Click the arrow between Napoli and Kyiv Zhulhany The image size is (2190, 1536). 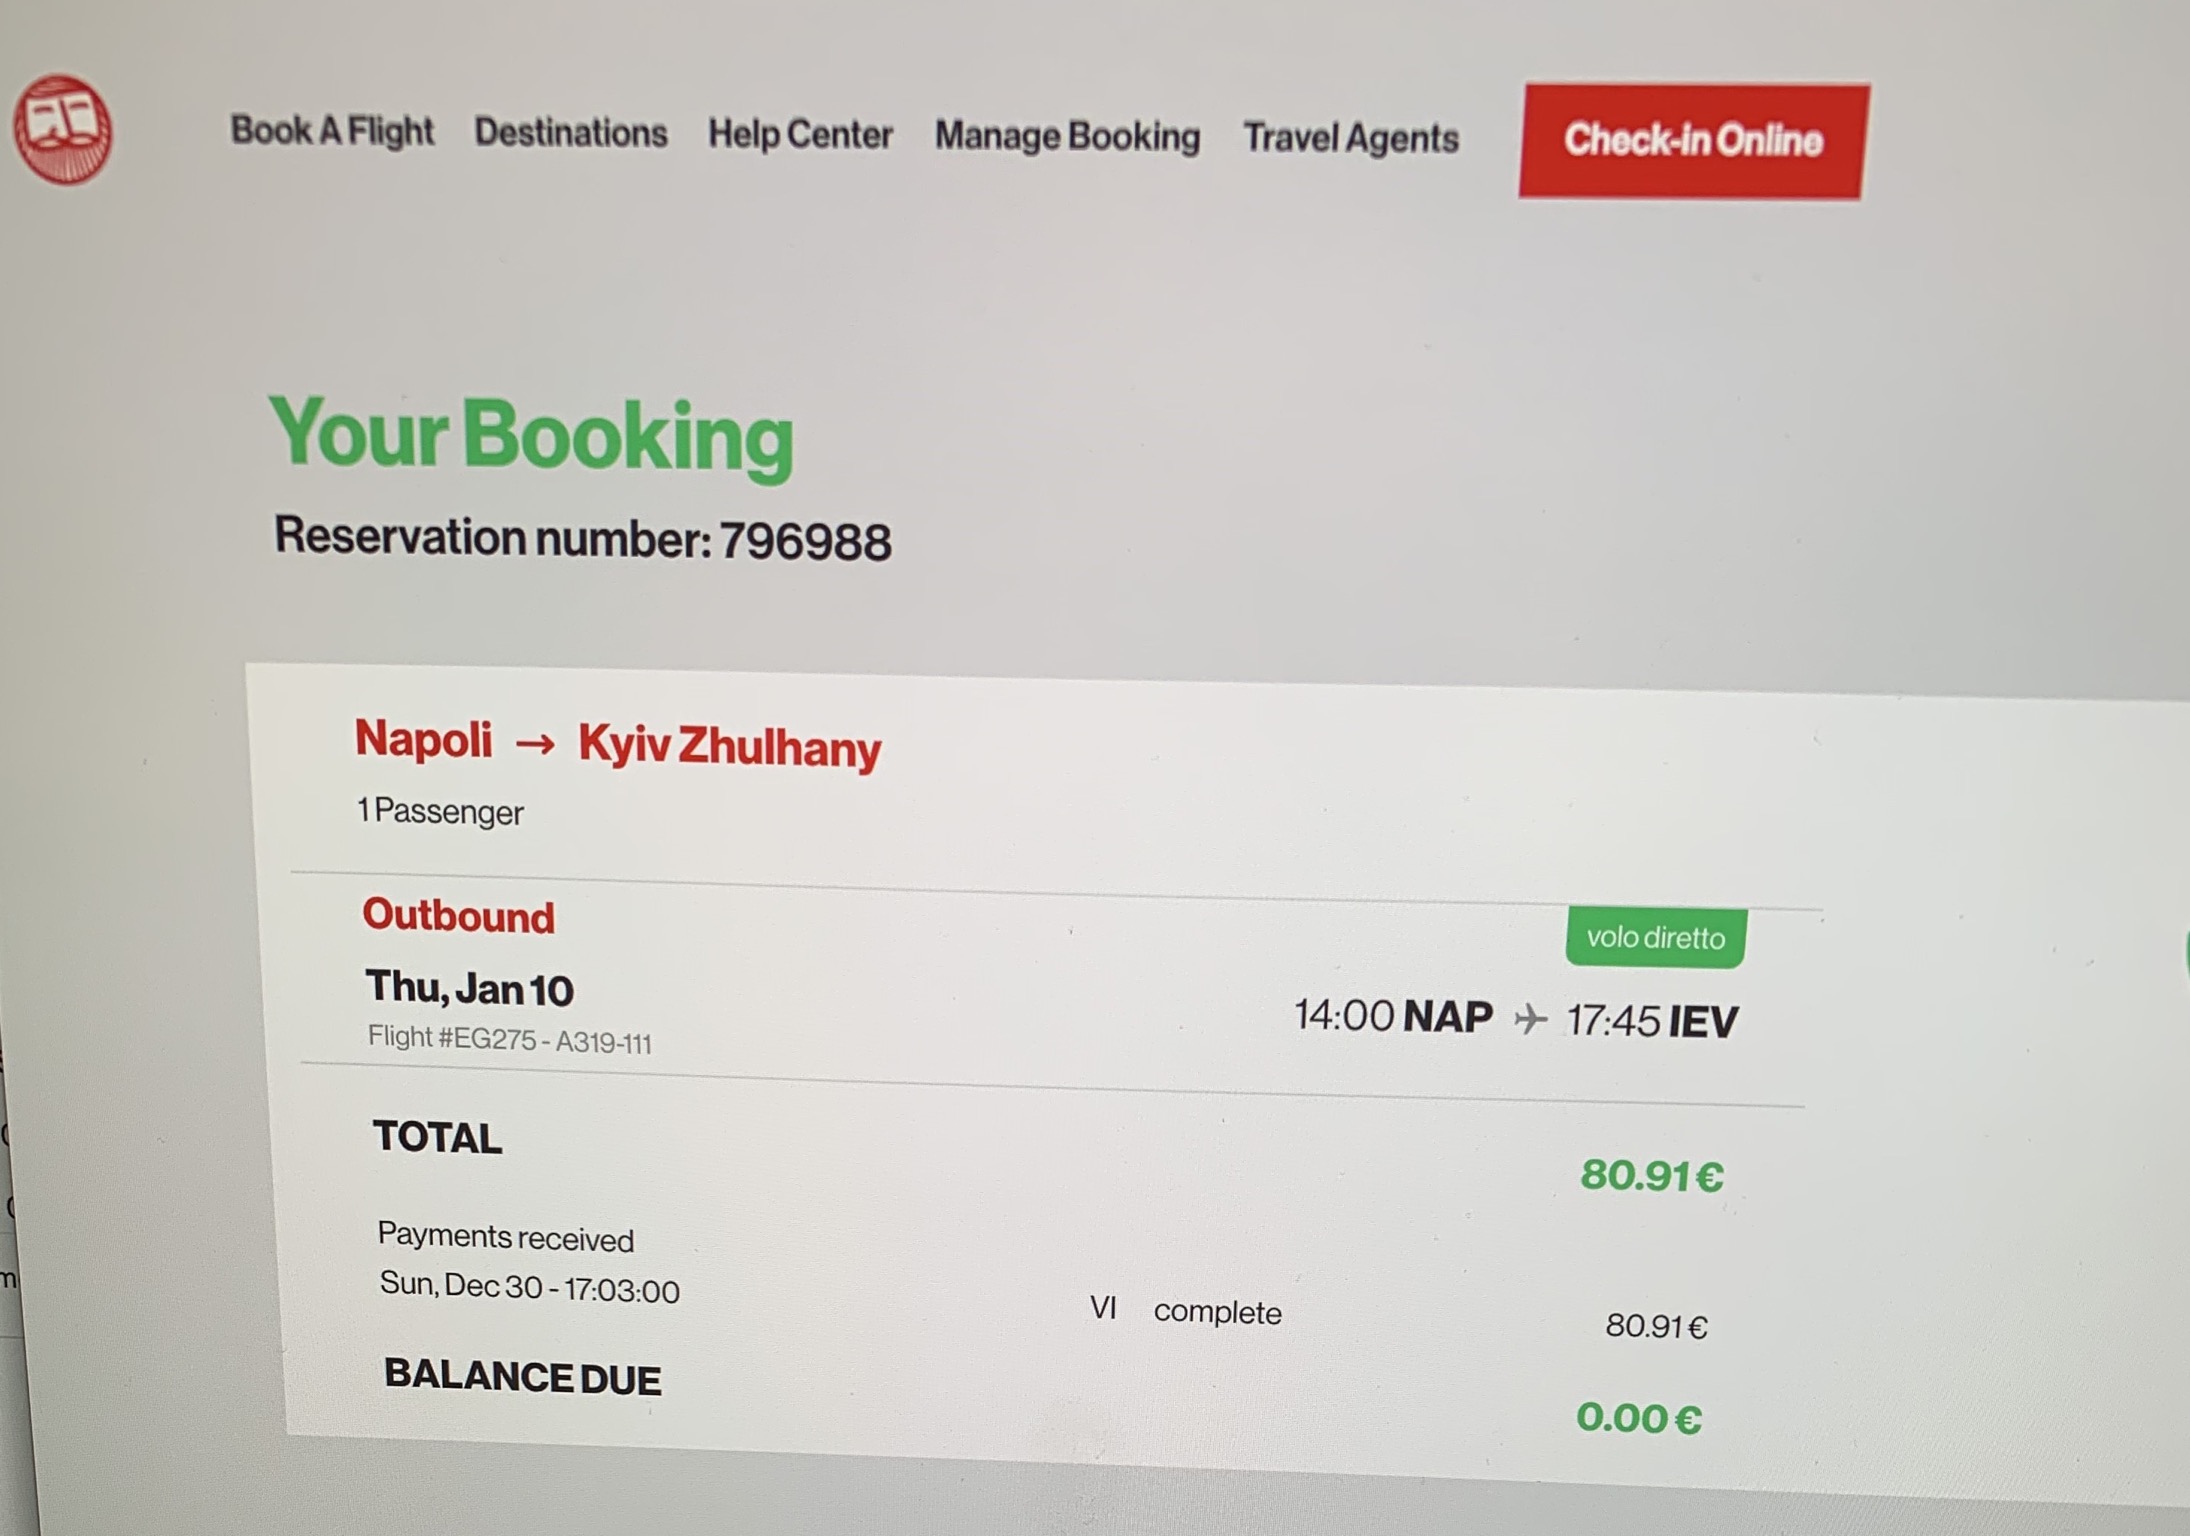pyautogui.click(x=535, y=743)
